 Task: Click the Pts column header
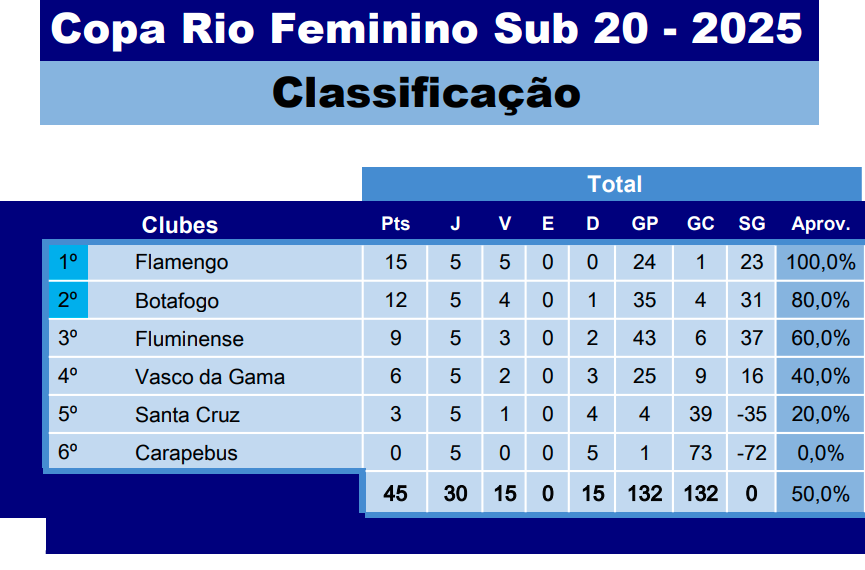pos(395,225)
